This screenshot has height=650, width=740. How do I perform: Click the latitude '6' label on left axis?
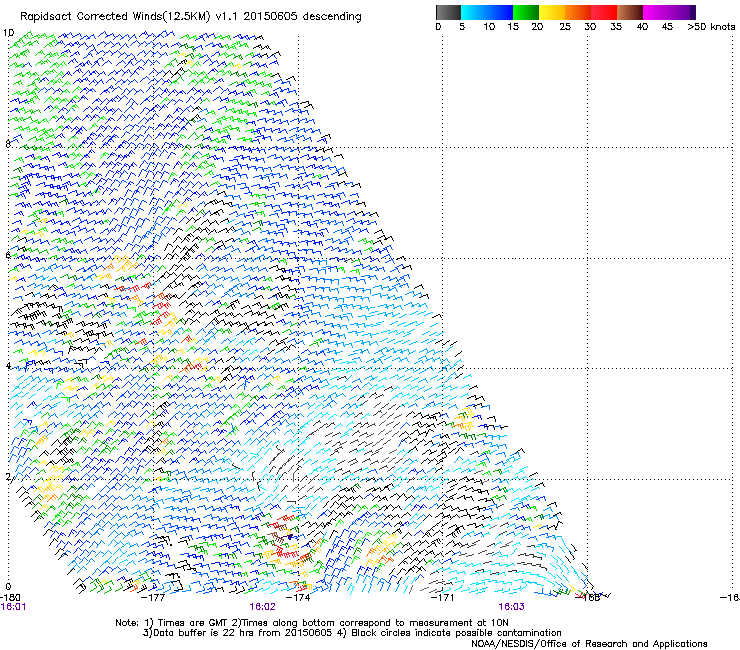8,255
